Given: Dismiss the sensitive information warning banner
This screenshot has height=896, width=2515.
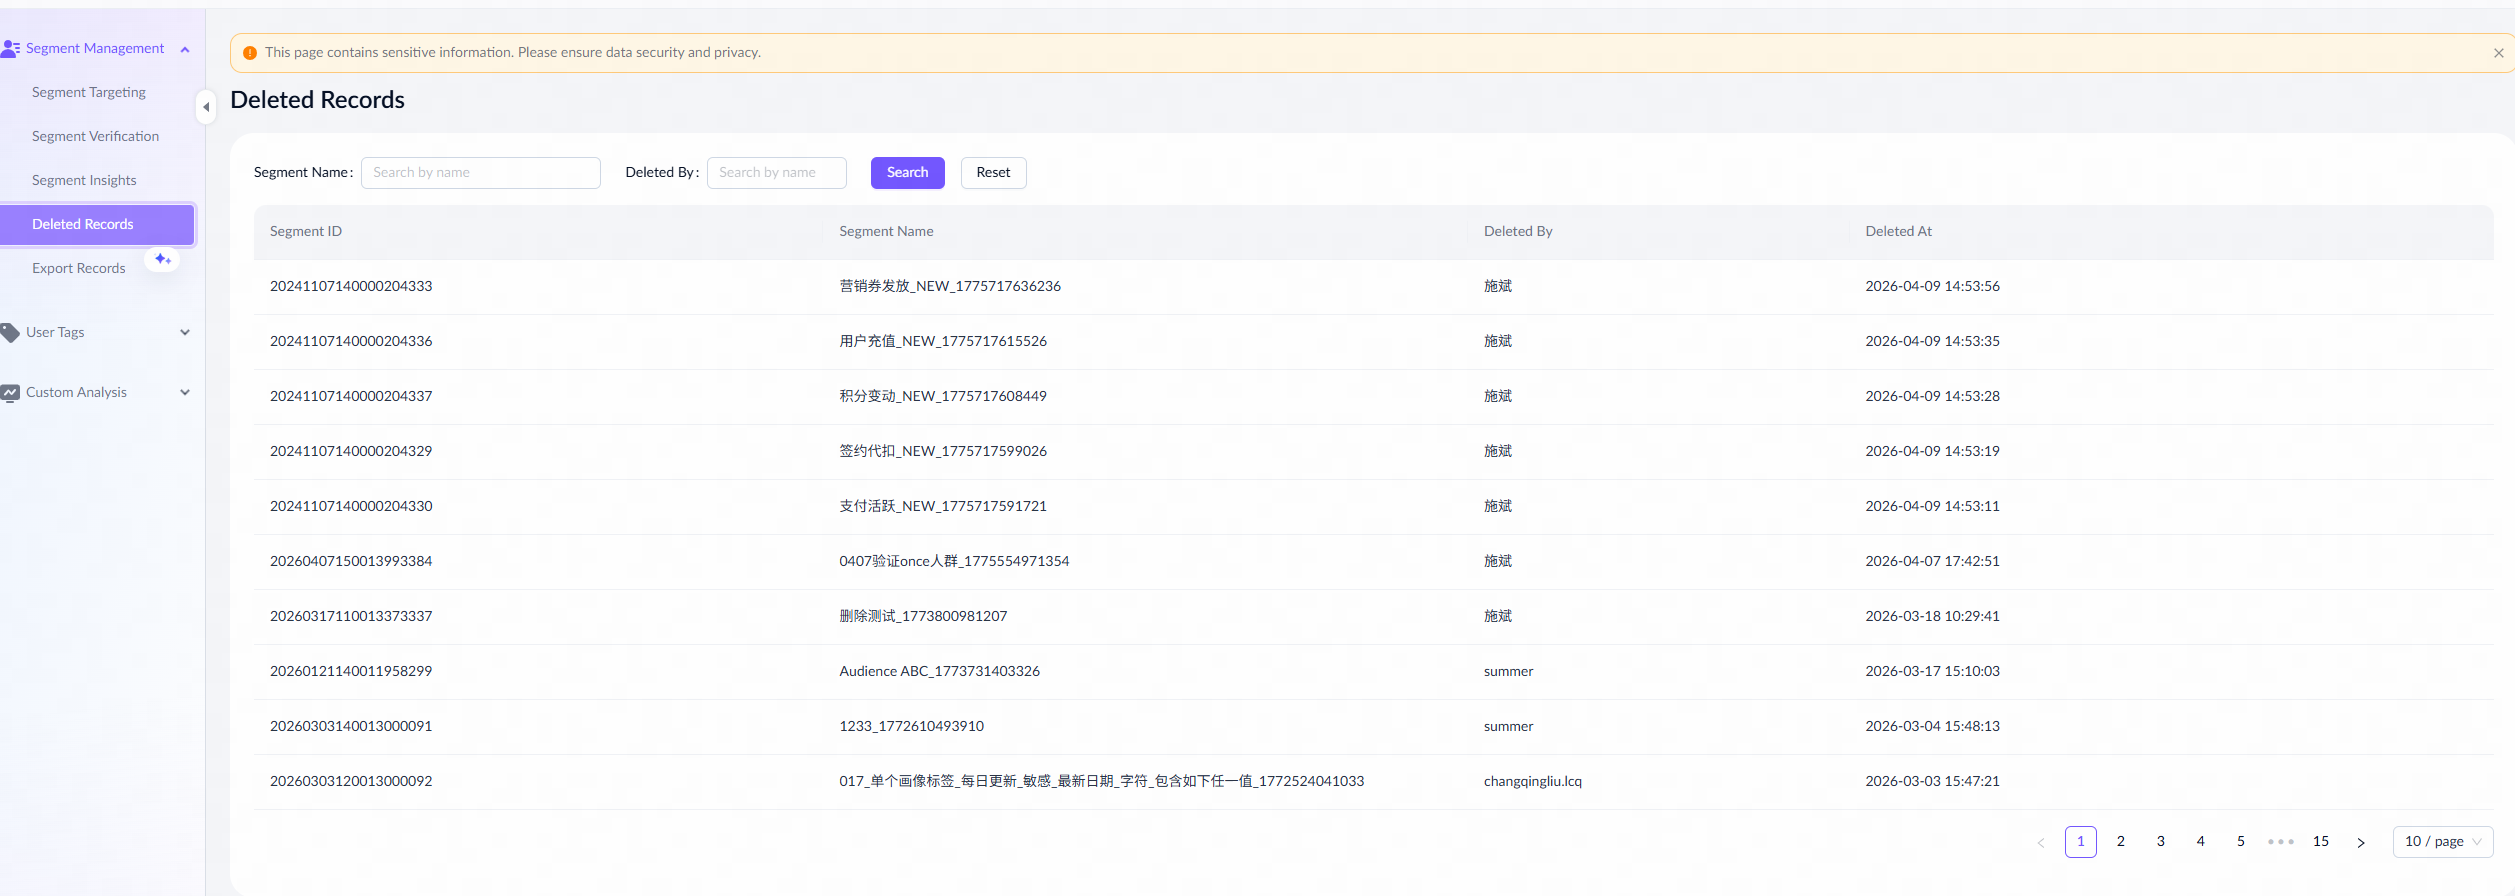Looking at the screenshot, I should point(2498,53).
